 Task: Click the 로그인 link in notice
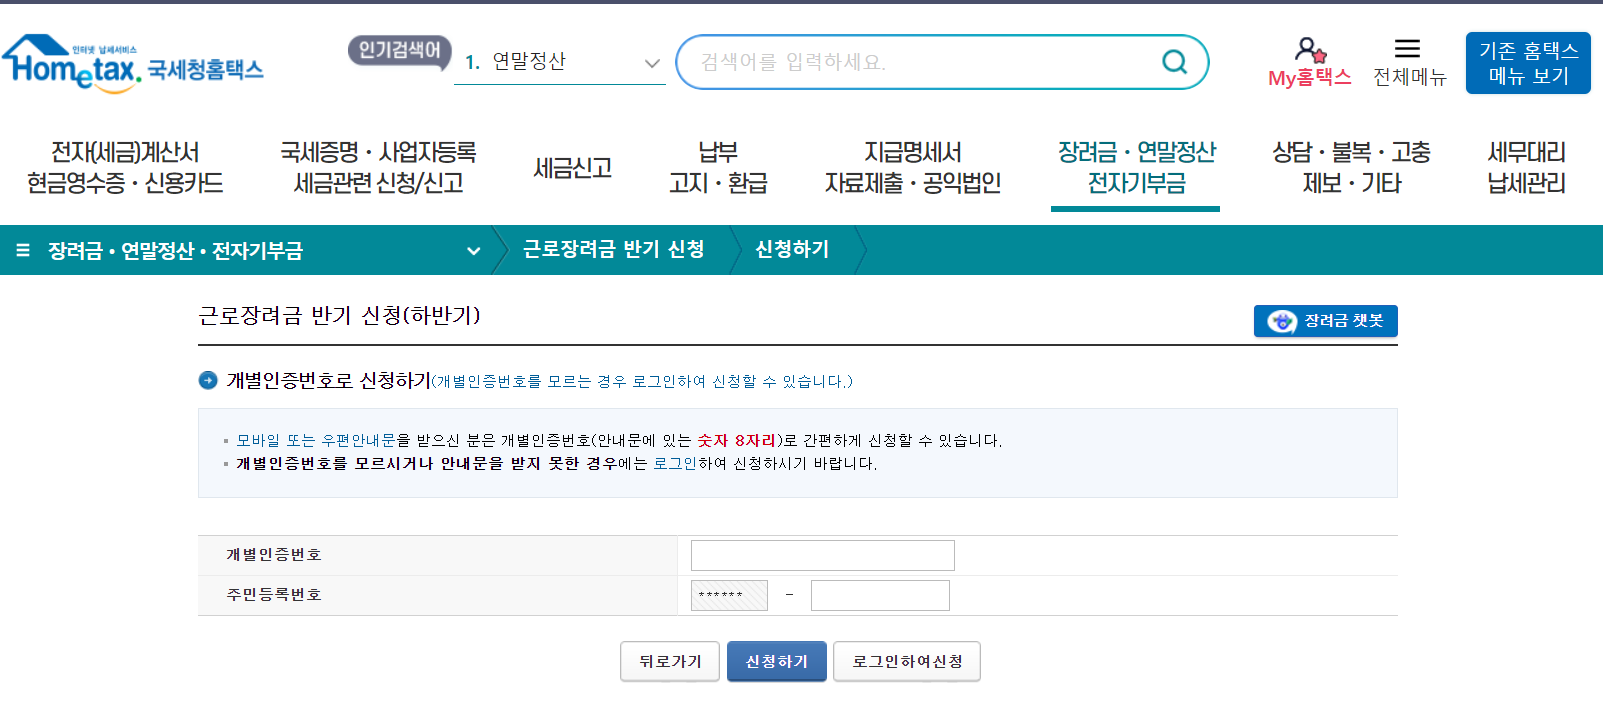coord(675,464)
